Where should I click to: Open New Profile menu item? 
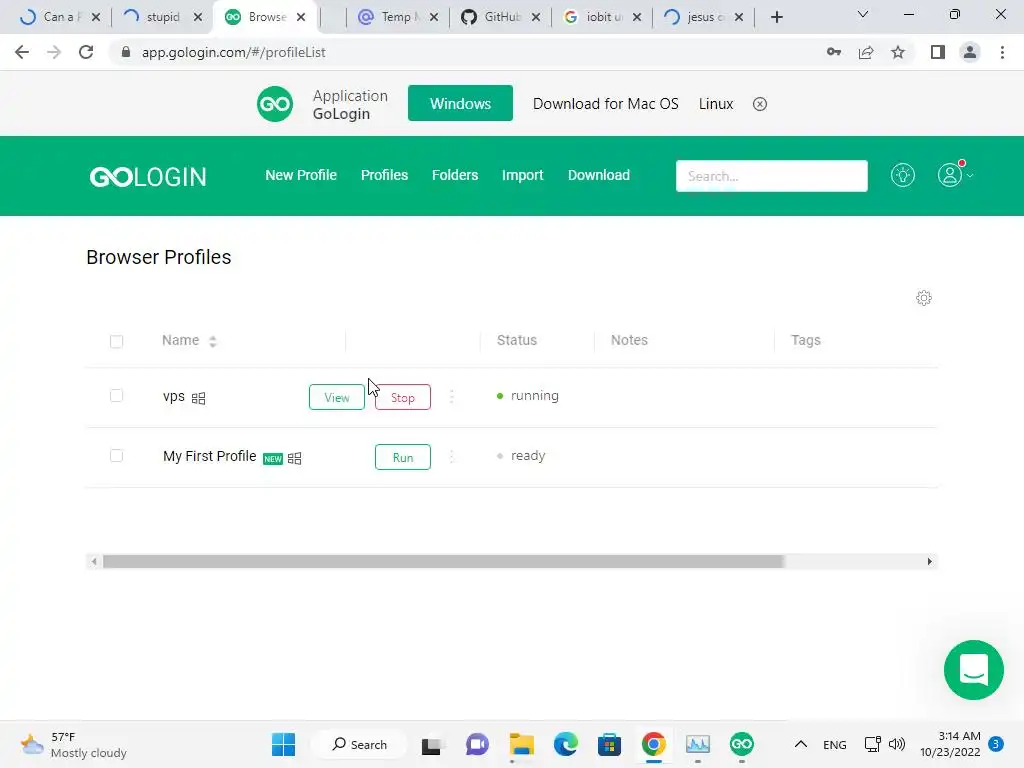tap(301, 175)
